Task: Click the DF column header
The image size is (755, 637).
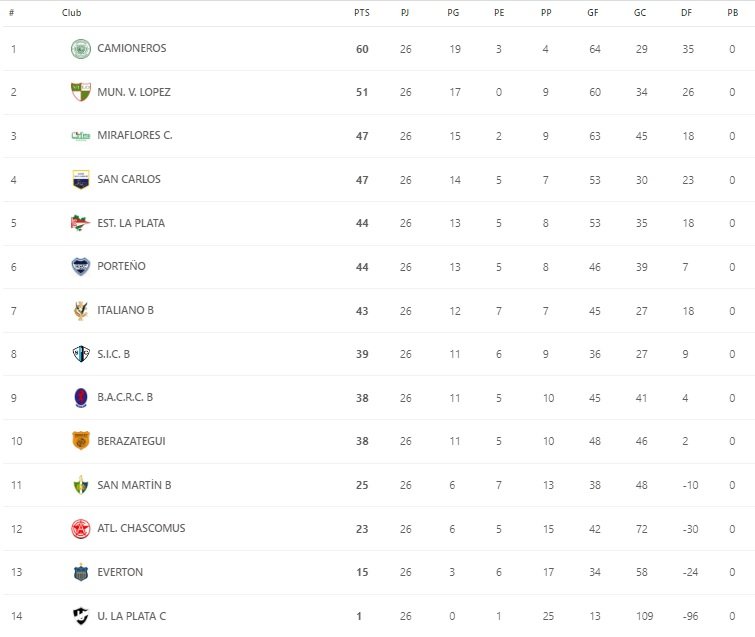Action: coord(687,13)
